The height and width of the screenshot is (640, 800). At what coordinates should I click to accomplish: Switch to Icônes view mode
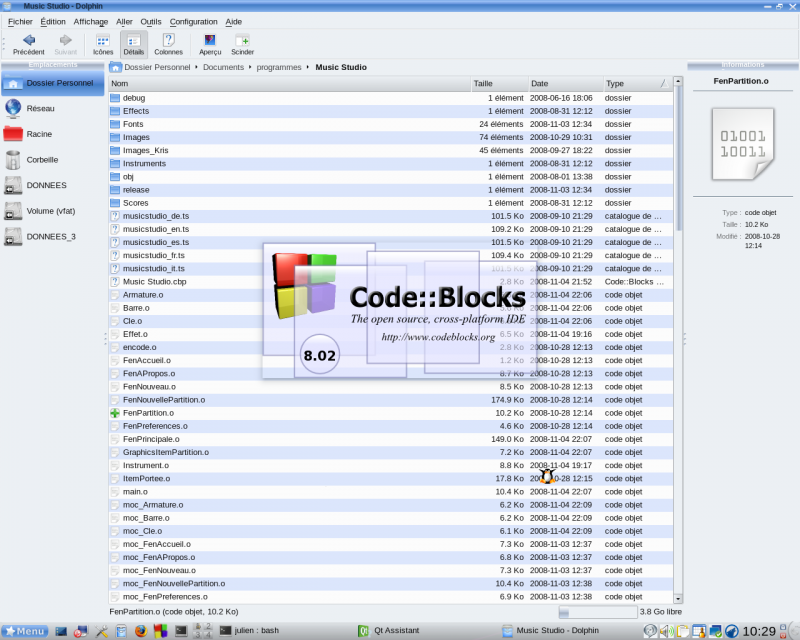point(103,41)
